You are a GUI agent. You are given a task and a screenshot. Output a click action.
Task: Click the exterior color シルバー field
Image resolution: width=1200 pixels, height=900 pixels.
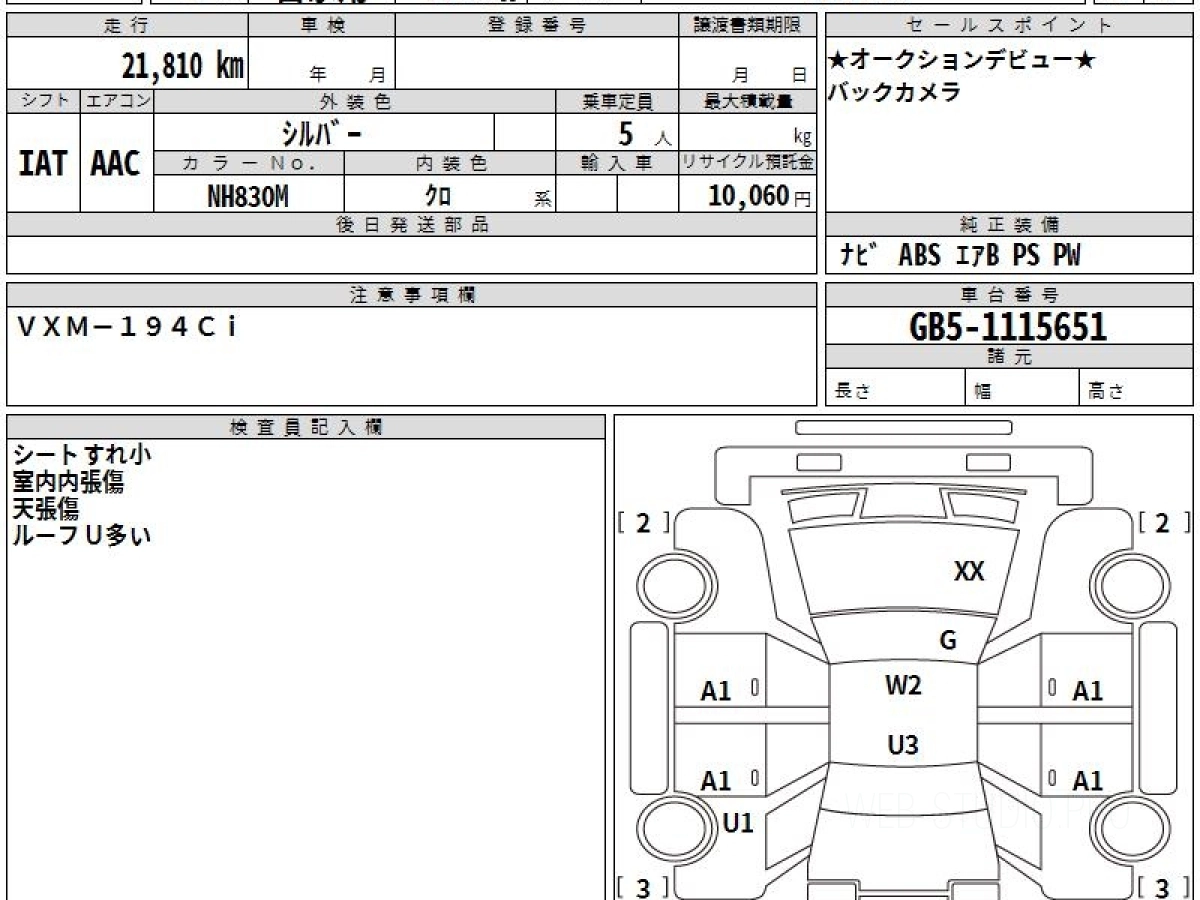coord(323,132)
